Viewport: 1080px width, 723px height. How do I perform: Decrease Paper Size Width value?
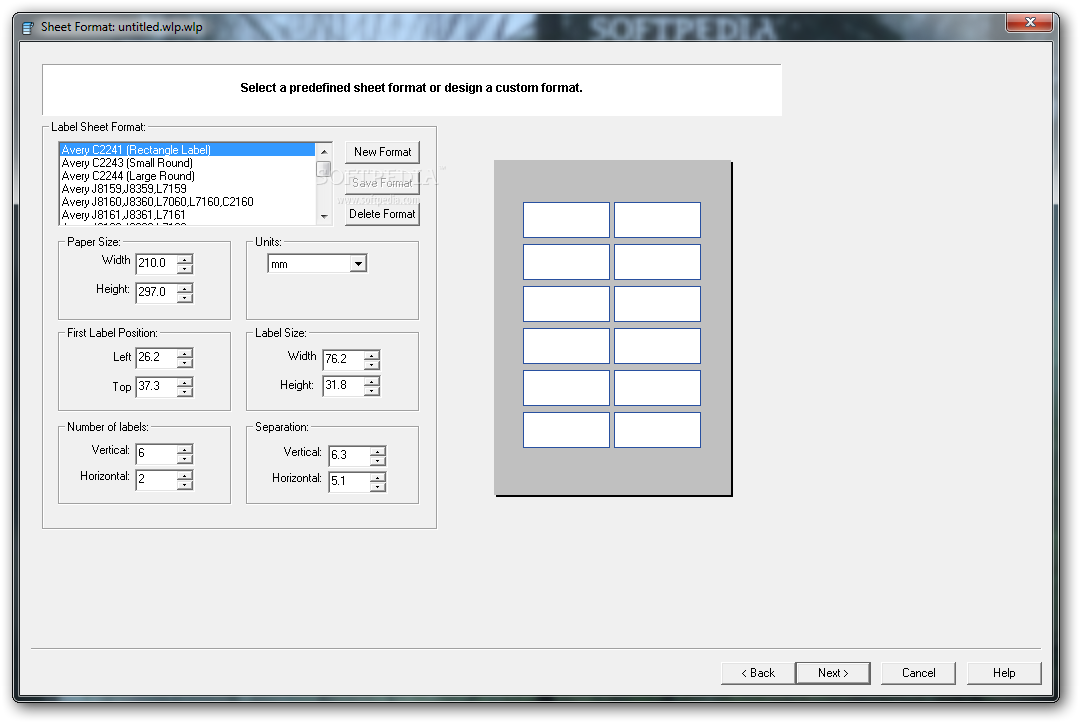pyautogui.click(x=185, y=269)
